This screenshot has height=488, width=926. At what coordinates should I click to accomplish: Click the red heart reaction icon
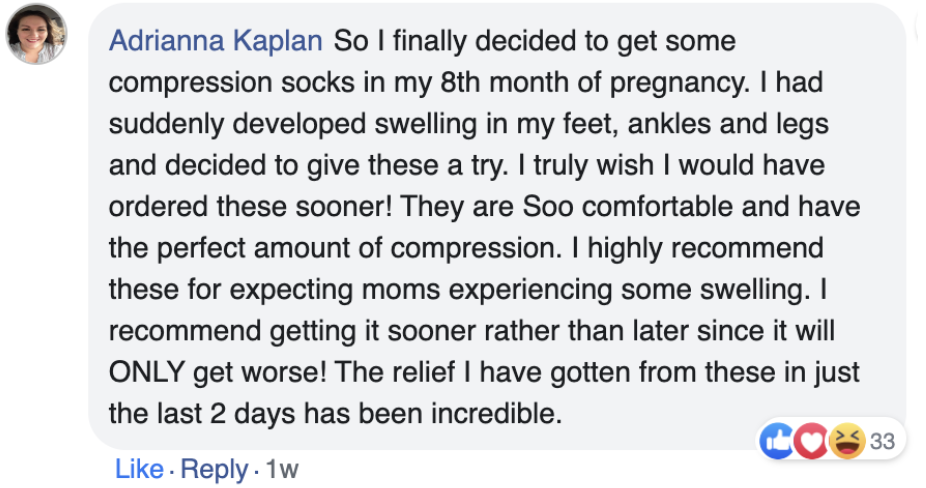click(x=812, y=441)
